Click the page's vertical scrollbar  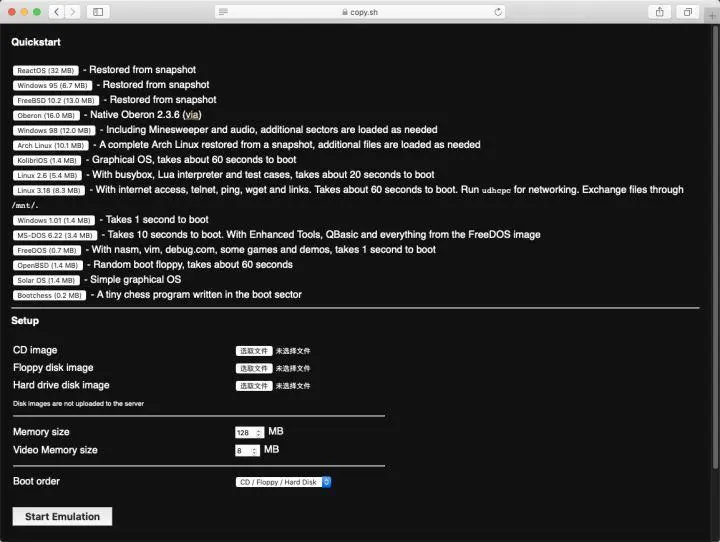click(715, 248)
